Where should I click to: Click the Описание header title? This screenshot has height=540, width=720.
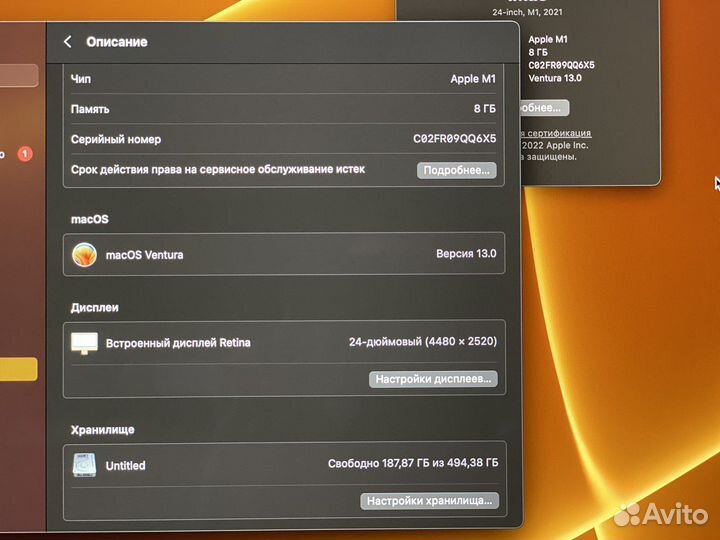pos(117,42)
